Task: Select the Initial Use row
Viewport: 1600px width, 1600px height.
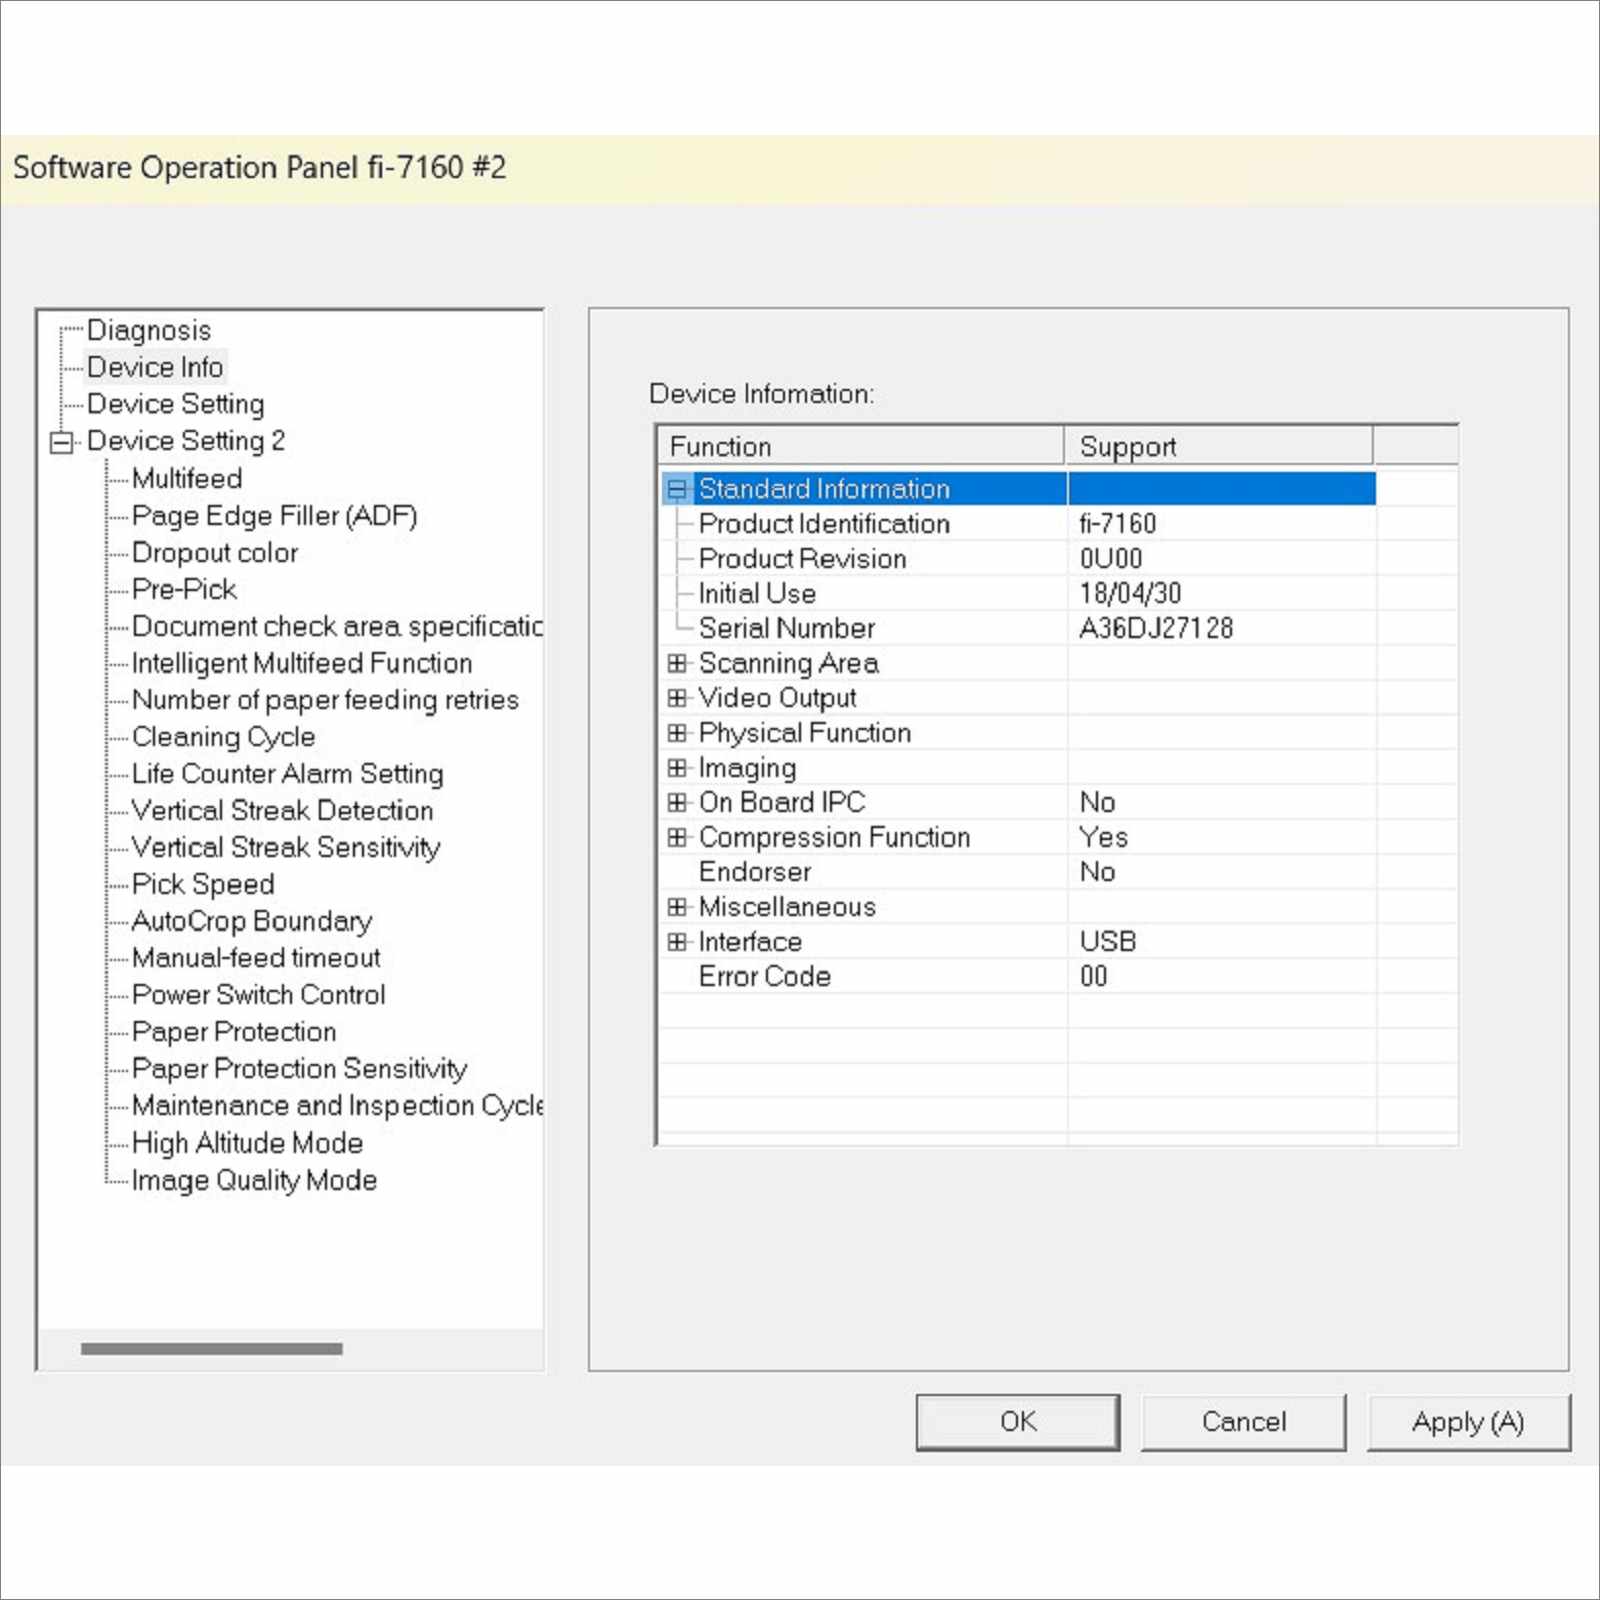Action: (1018, 594)
